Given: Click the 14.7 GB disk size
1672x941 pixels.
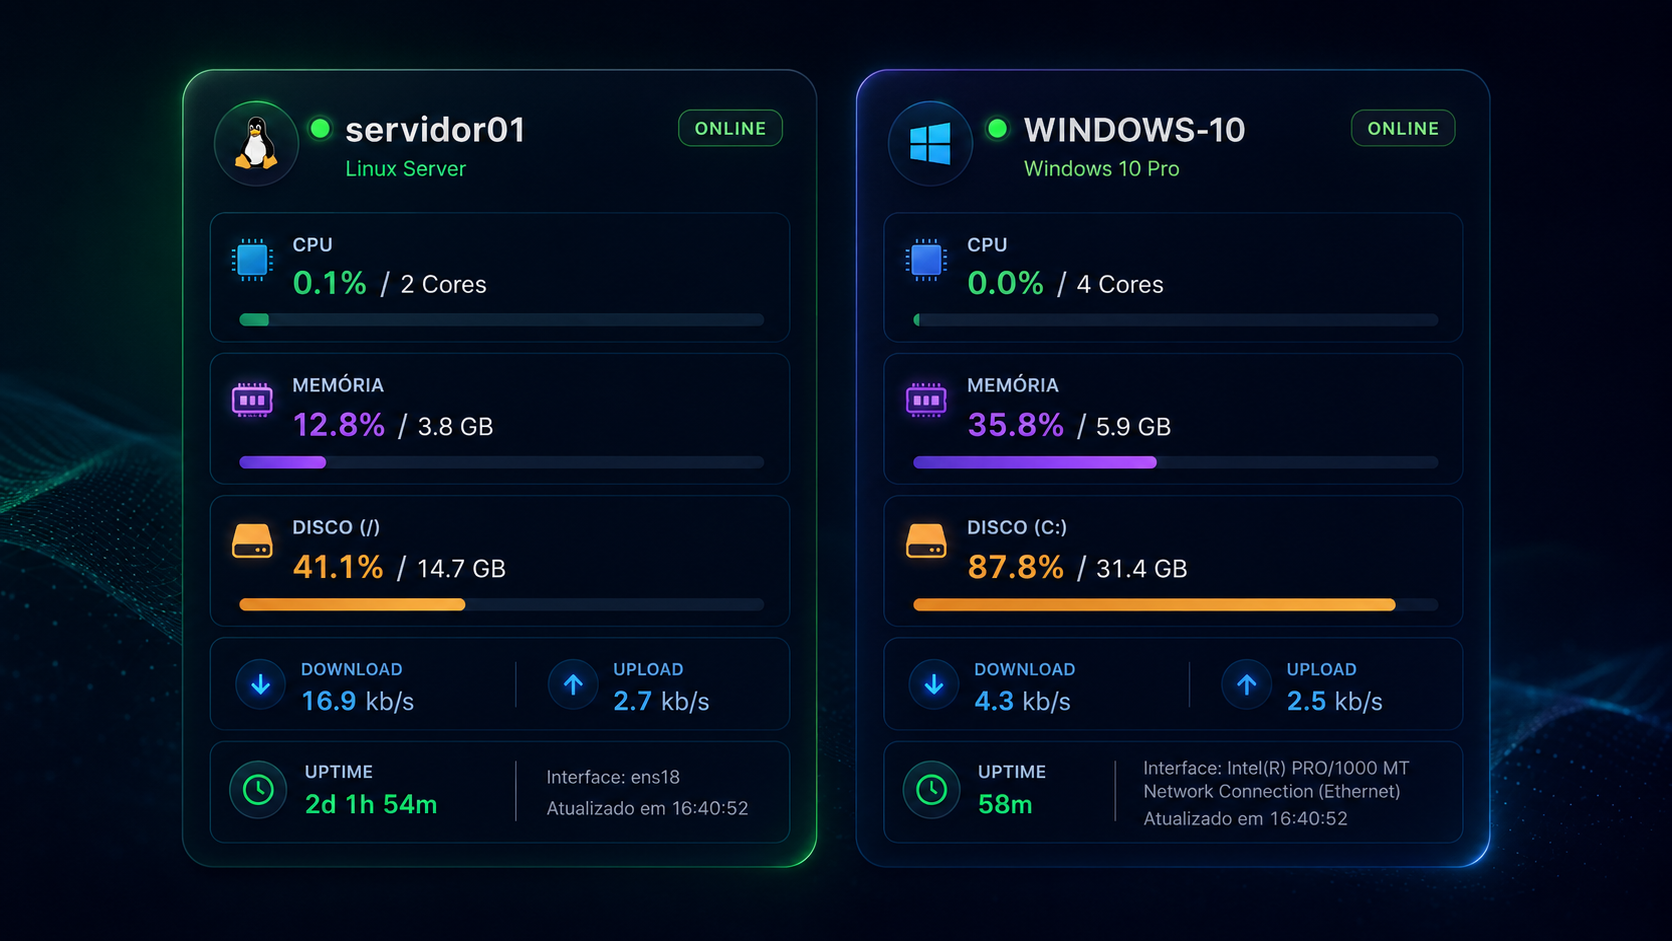Looking at the screenshot, I should (x=461, y=569).
